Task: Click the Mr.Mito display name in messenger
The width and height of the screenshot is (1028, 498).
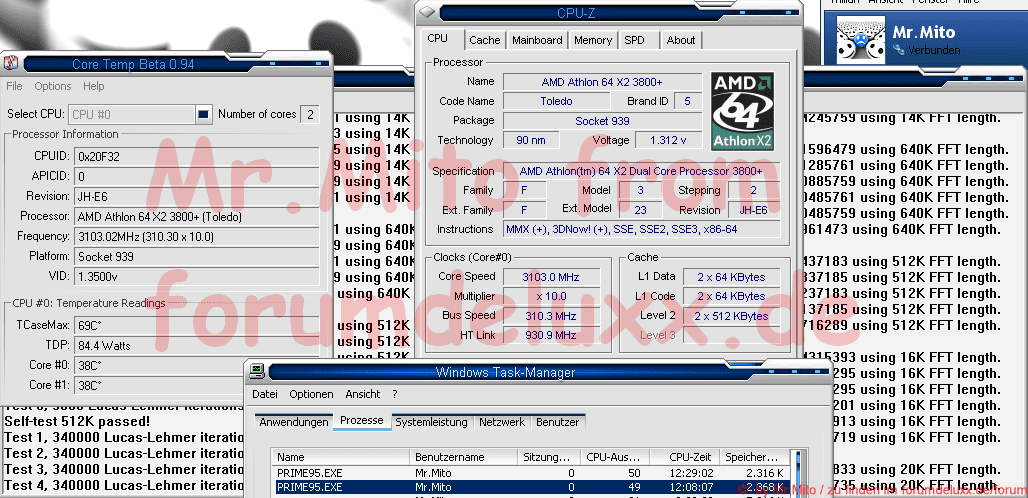Action: point(924,31)
